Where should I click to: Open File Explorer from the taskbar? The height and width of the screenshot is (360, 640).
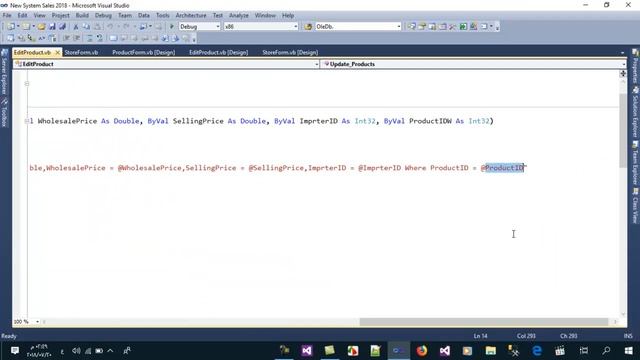491,351
